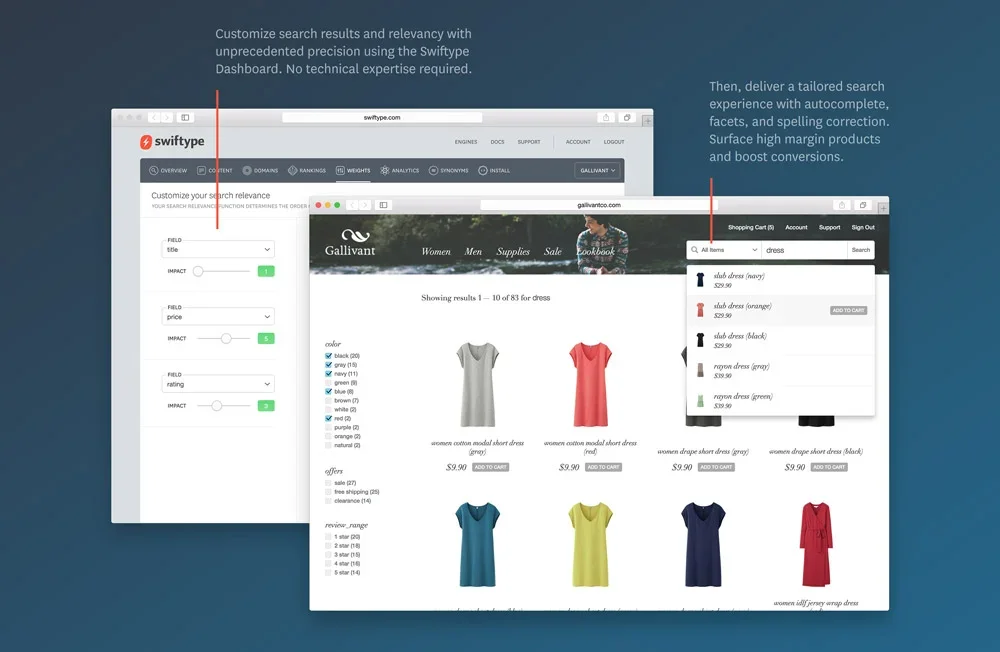This screenshot has height=652, width=1000.
Task: Click the Swiftype lightning bolt logo icon
Action: coord(146,142)
